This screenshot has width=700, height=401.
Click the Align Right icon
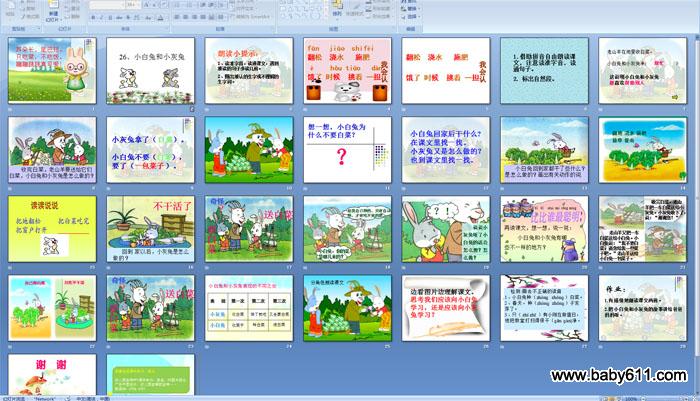click(194, 17)
